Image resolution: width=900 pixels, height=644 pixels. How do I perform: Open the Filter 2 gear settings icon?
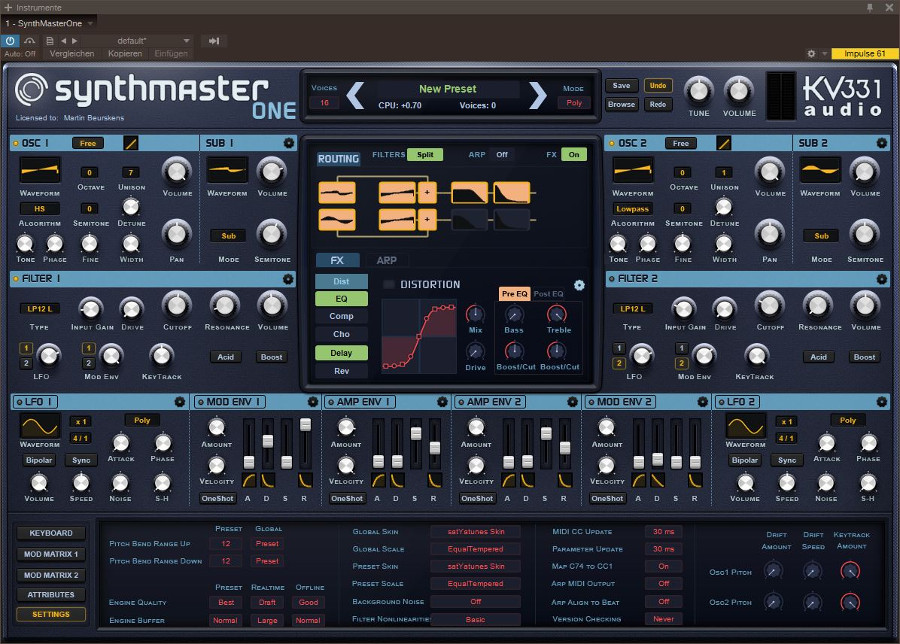882,279
